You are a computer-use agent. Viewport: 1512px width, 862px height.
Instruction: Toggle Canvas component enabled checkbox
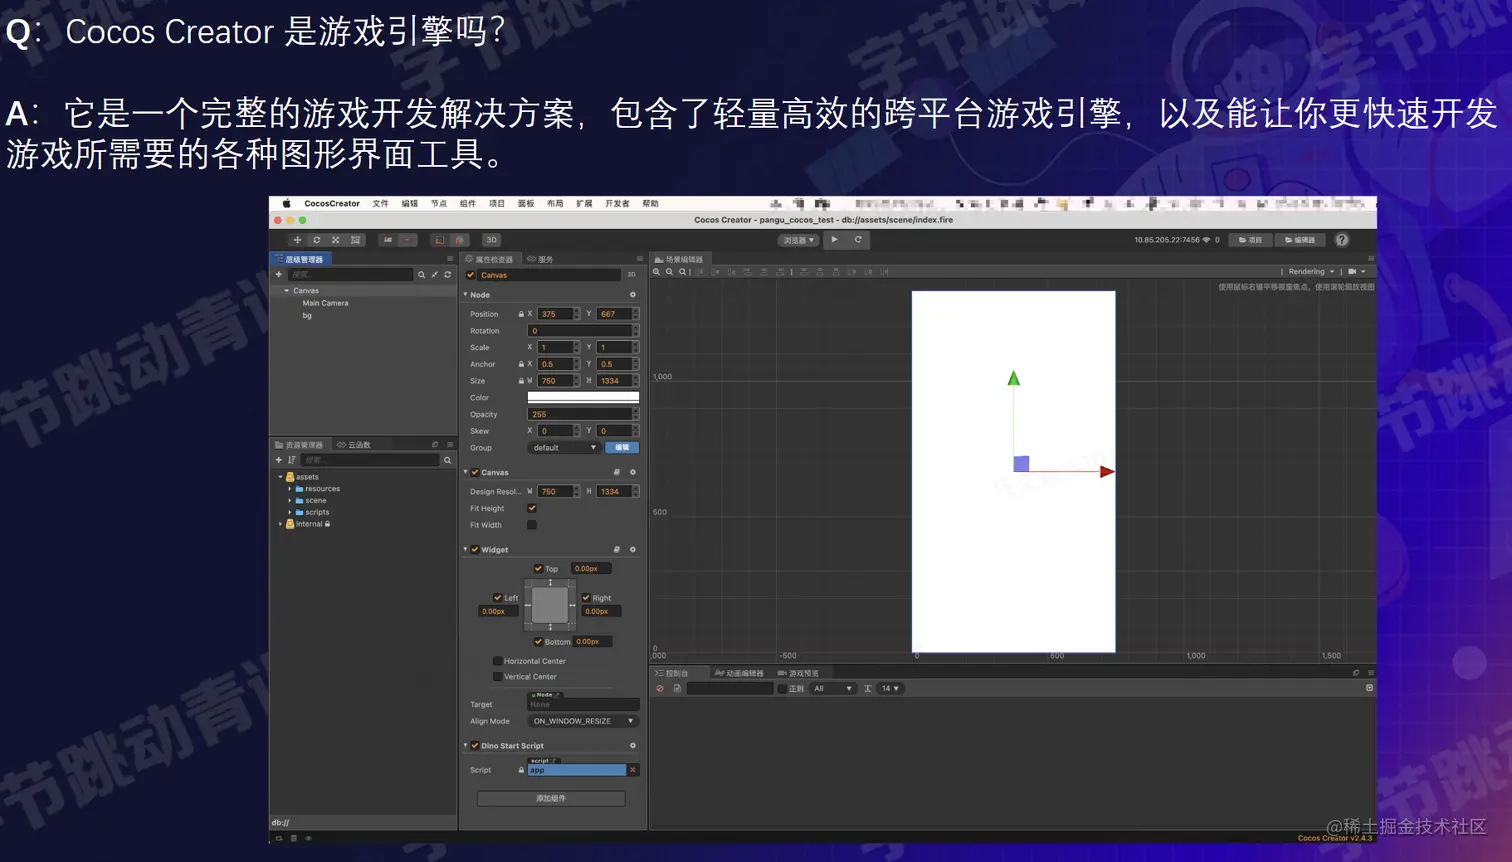(x=475, y=472)
